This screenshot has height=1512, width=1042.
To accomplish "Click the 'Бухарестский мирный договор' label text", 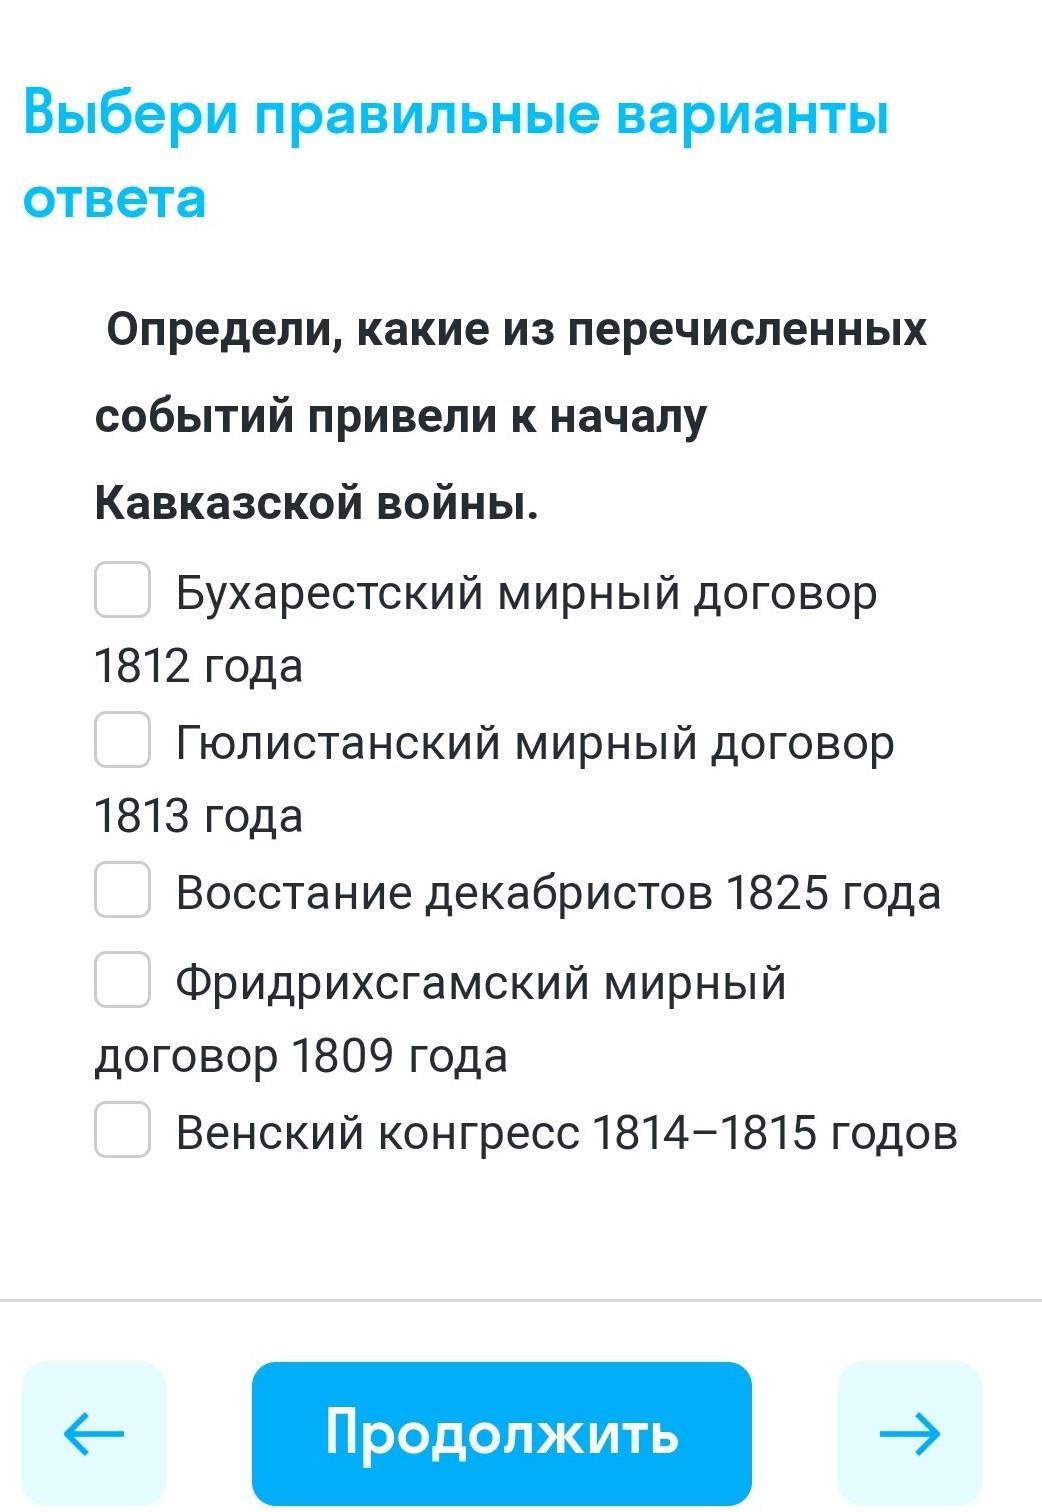I will pyautogui.click(x=526, y=593).
